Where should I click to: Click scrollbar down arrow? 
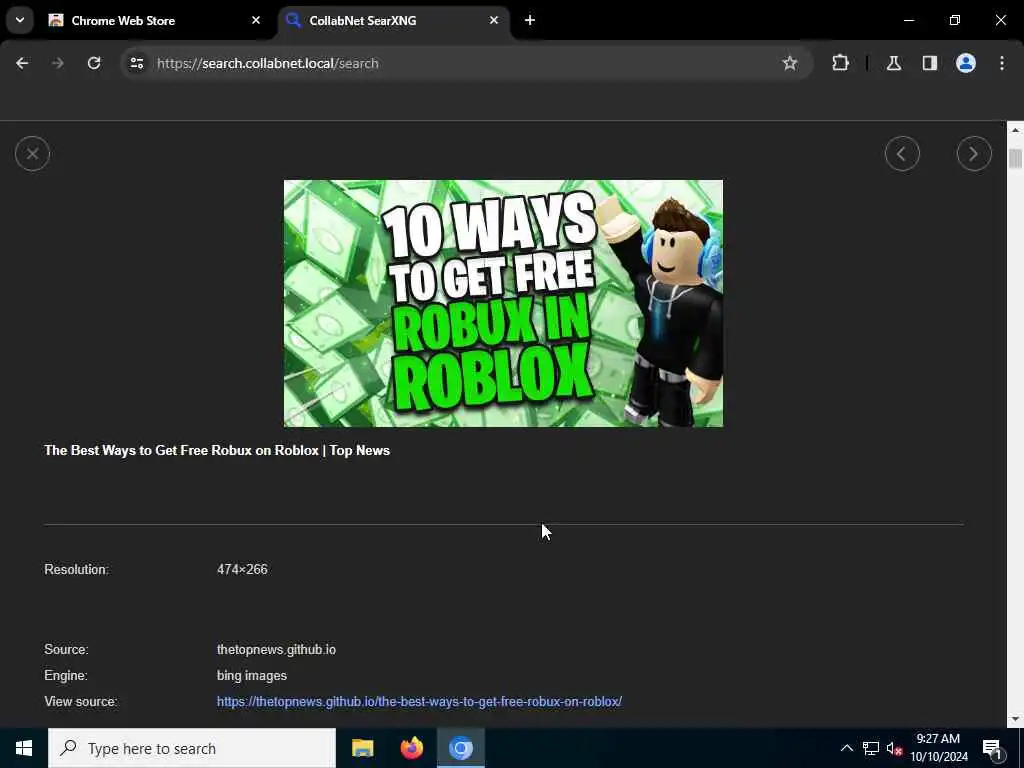(1015, 720)
